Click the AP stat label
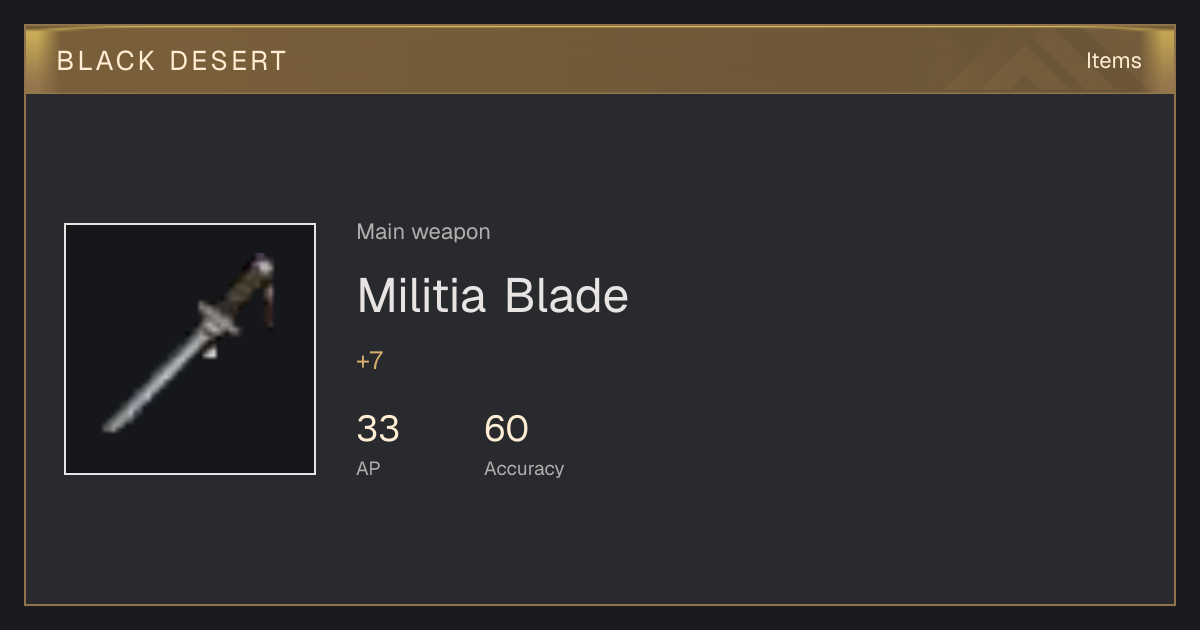 (368, 468)
